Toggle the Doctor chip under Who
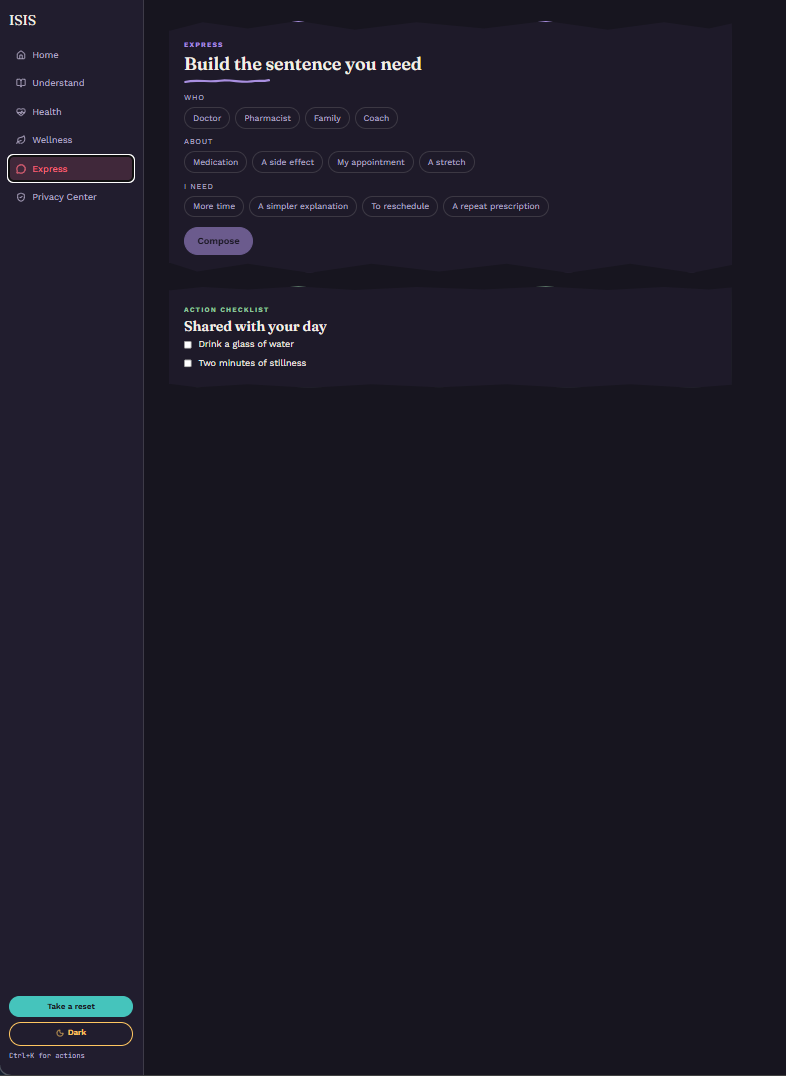The height and width of the screenshot is (1076, 786). tap(207, 118)
